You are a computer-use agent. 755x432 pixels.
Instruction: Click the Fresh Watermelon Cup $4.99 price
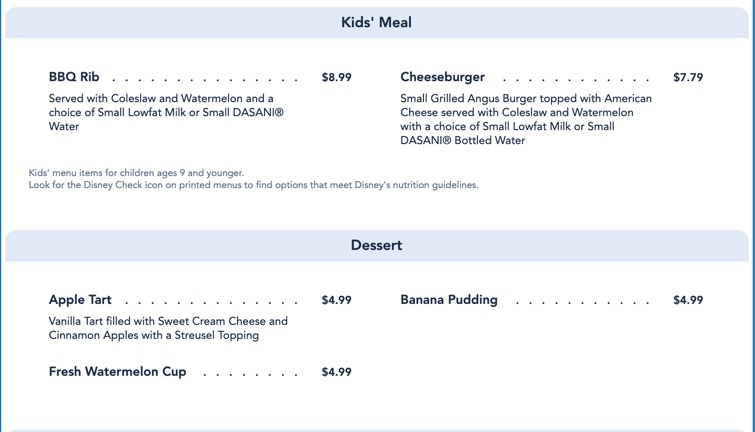[x=336, y=372]
